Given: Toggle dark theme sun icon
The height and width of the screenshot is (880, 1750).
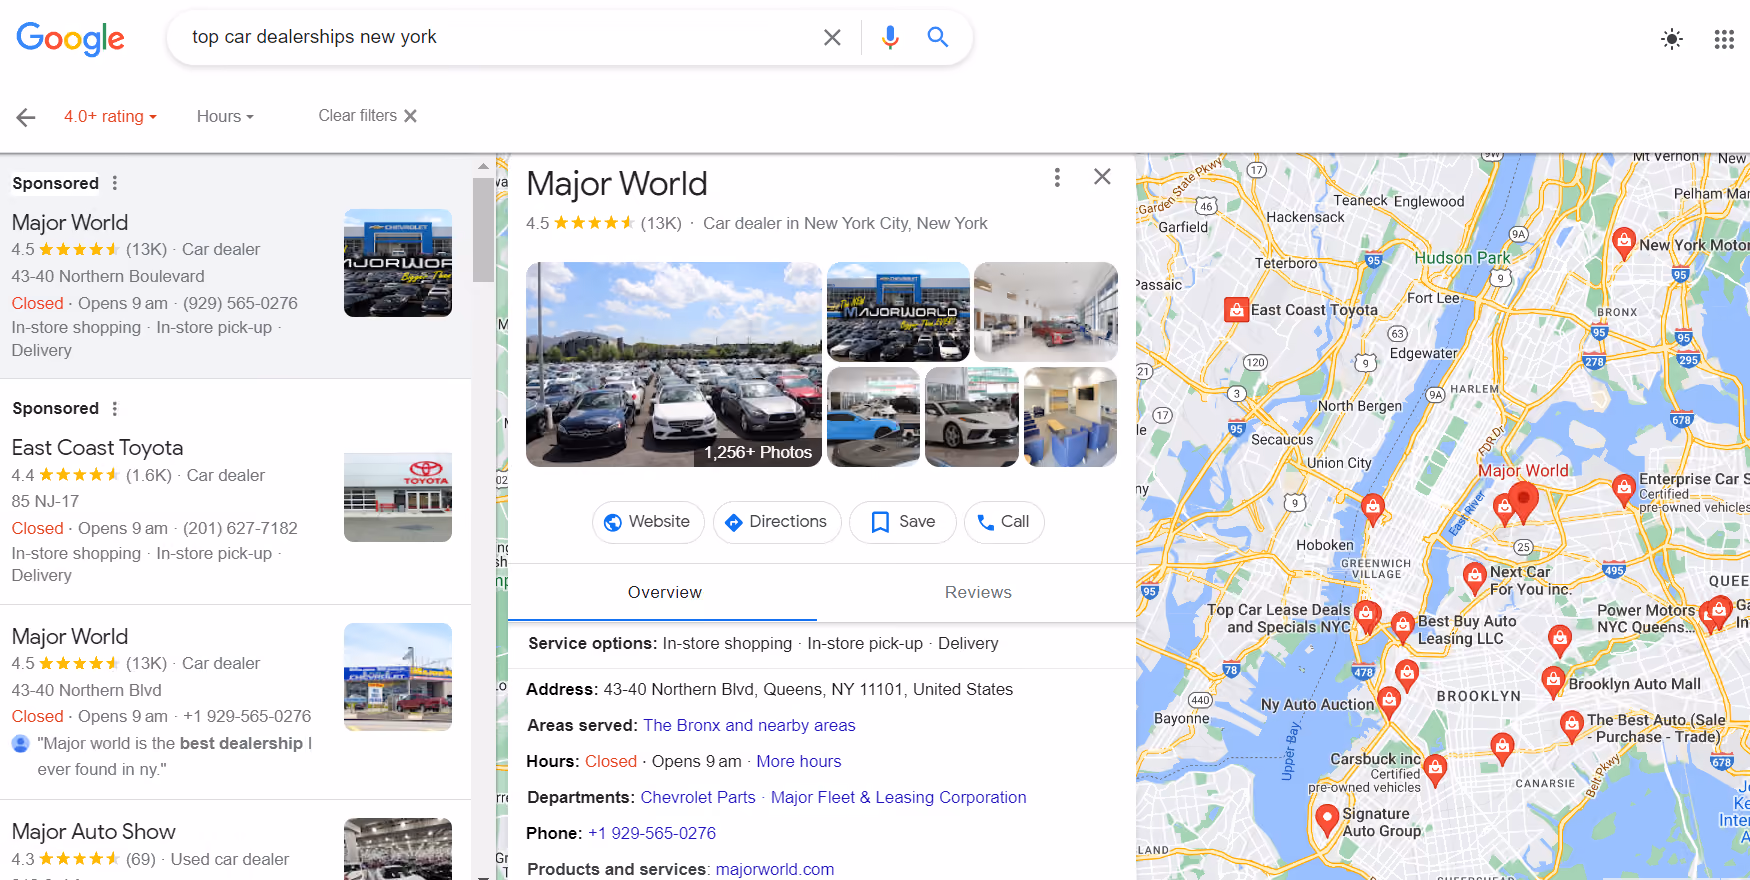Looking at the screenshot, I should coord(1671,39).
